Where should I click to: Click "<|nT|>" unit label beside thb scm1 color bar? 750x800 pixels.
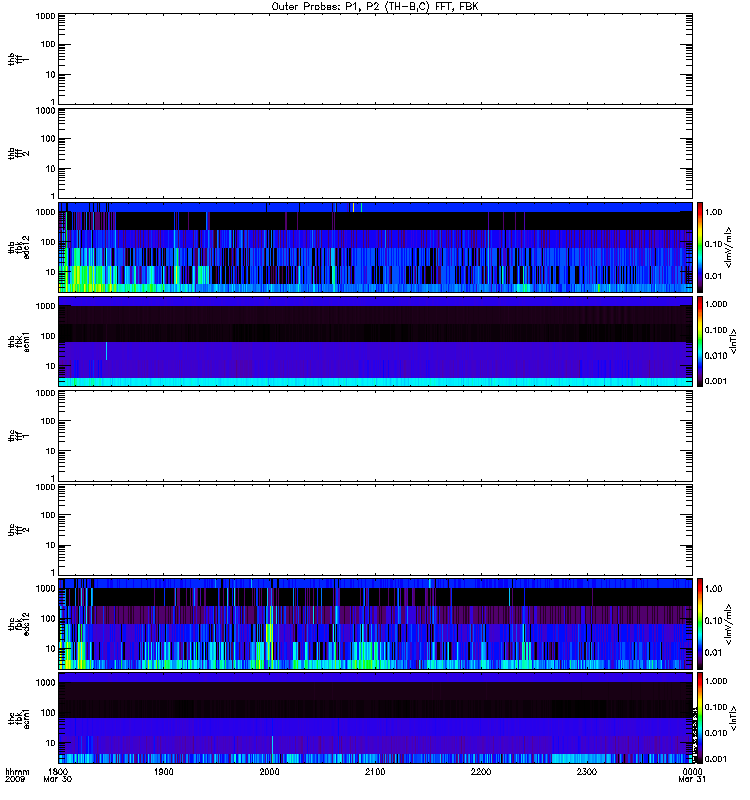[733, 341]
